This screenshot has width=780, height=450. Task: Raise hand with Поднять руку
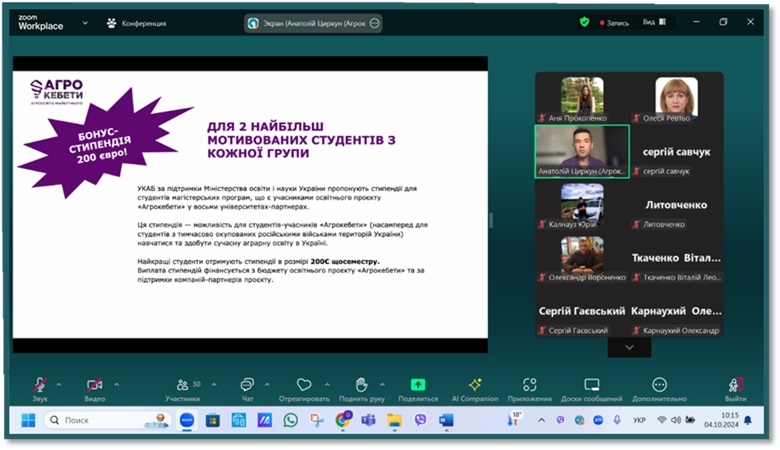click(x=362, y=389)
